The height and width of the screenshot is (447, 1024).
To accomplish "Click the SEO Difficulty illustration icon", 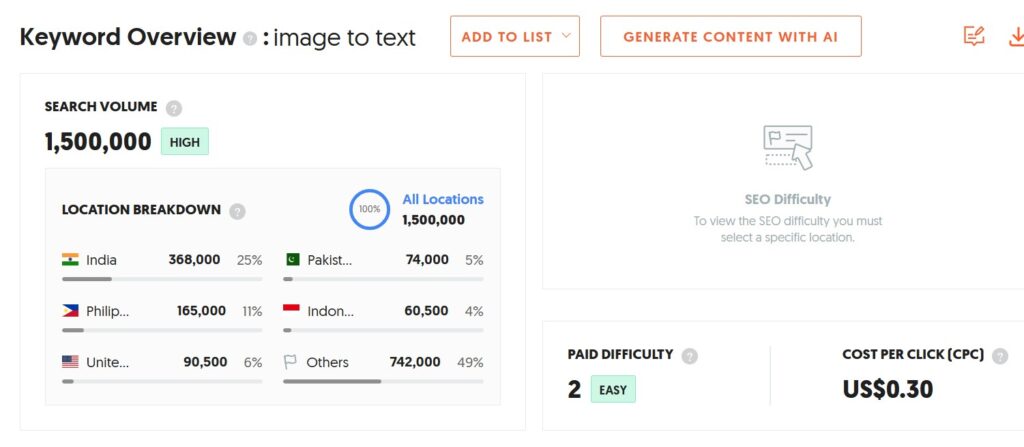I will click(788, 148).
